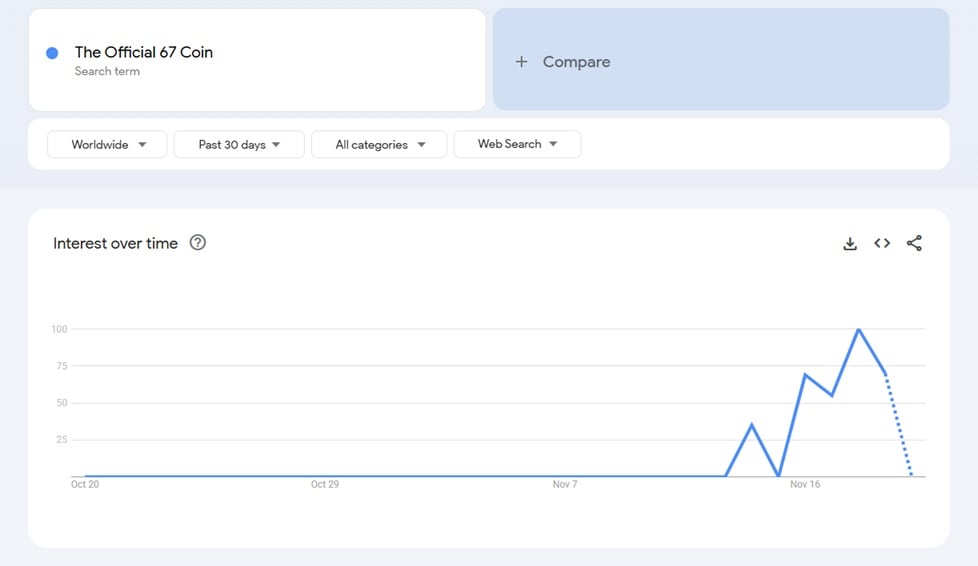This screenshot has width=978, height=566.
Task: Open the embed code icon
Action: pos(882,243)
